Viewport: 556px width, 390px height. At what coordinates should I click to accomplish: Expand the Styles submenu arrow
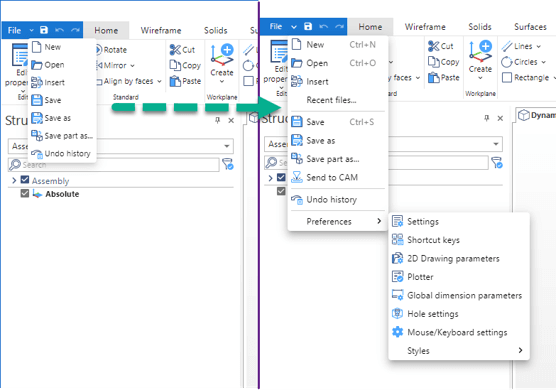coord(520,350)
